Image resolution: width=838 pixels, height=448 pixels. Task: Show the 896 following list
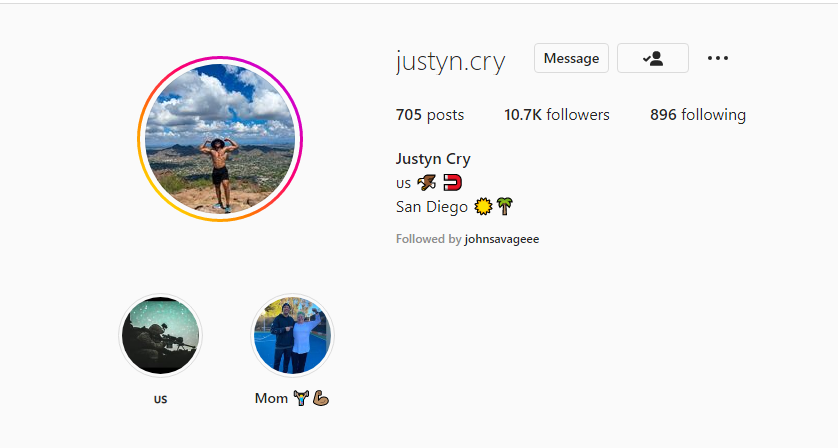coord(697,115)
